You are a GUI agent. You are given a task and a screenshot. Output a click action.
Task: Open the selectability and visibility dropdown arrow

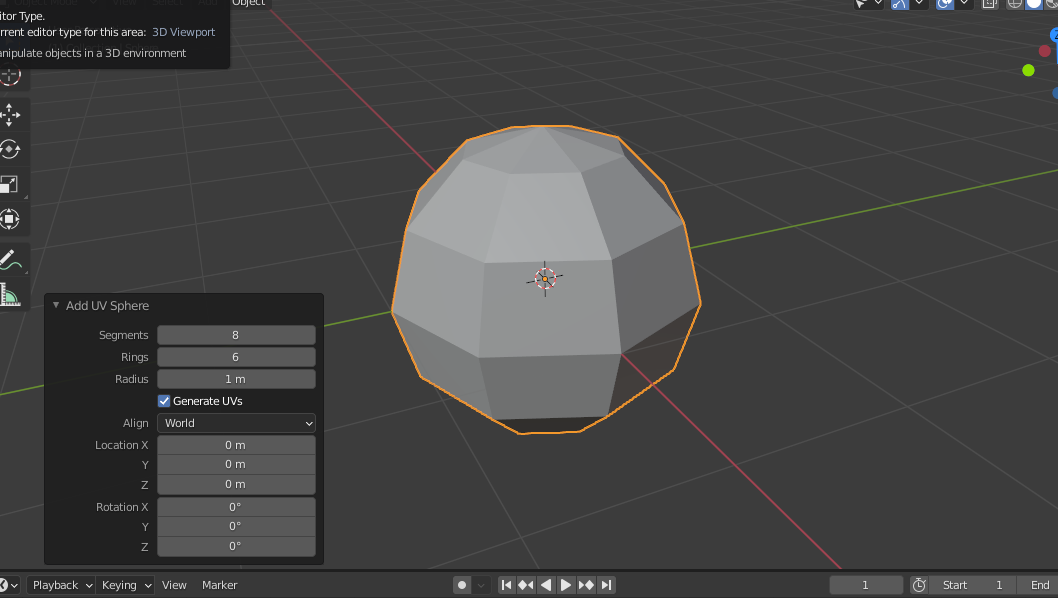(878, 4)
